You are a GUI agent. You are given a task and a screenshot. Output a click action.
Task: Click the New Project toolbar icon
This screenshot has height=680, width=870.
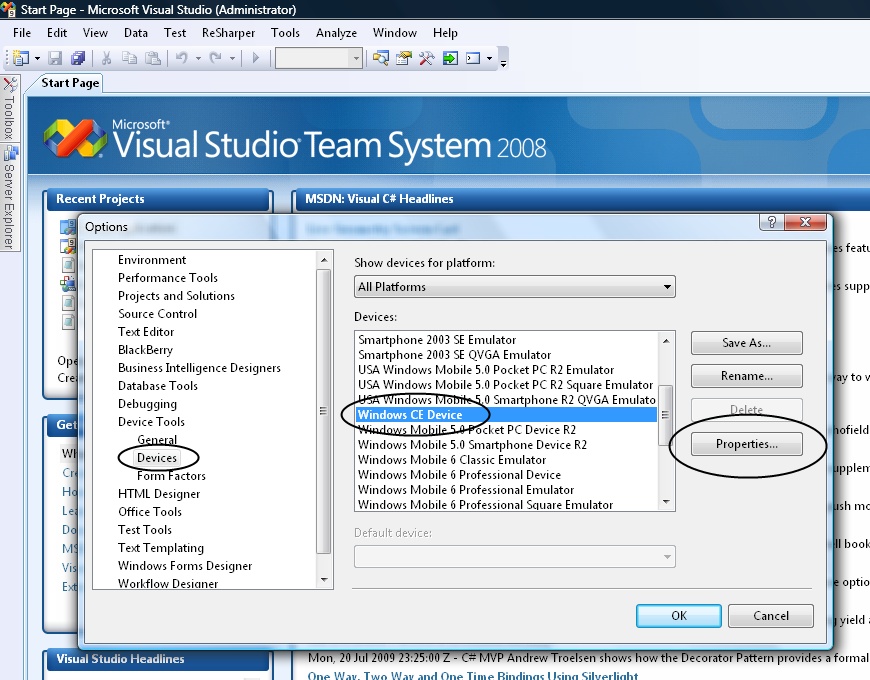(21, 58)
